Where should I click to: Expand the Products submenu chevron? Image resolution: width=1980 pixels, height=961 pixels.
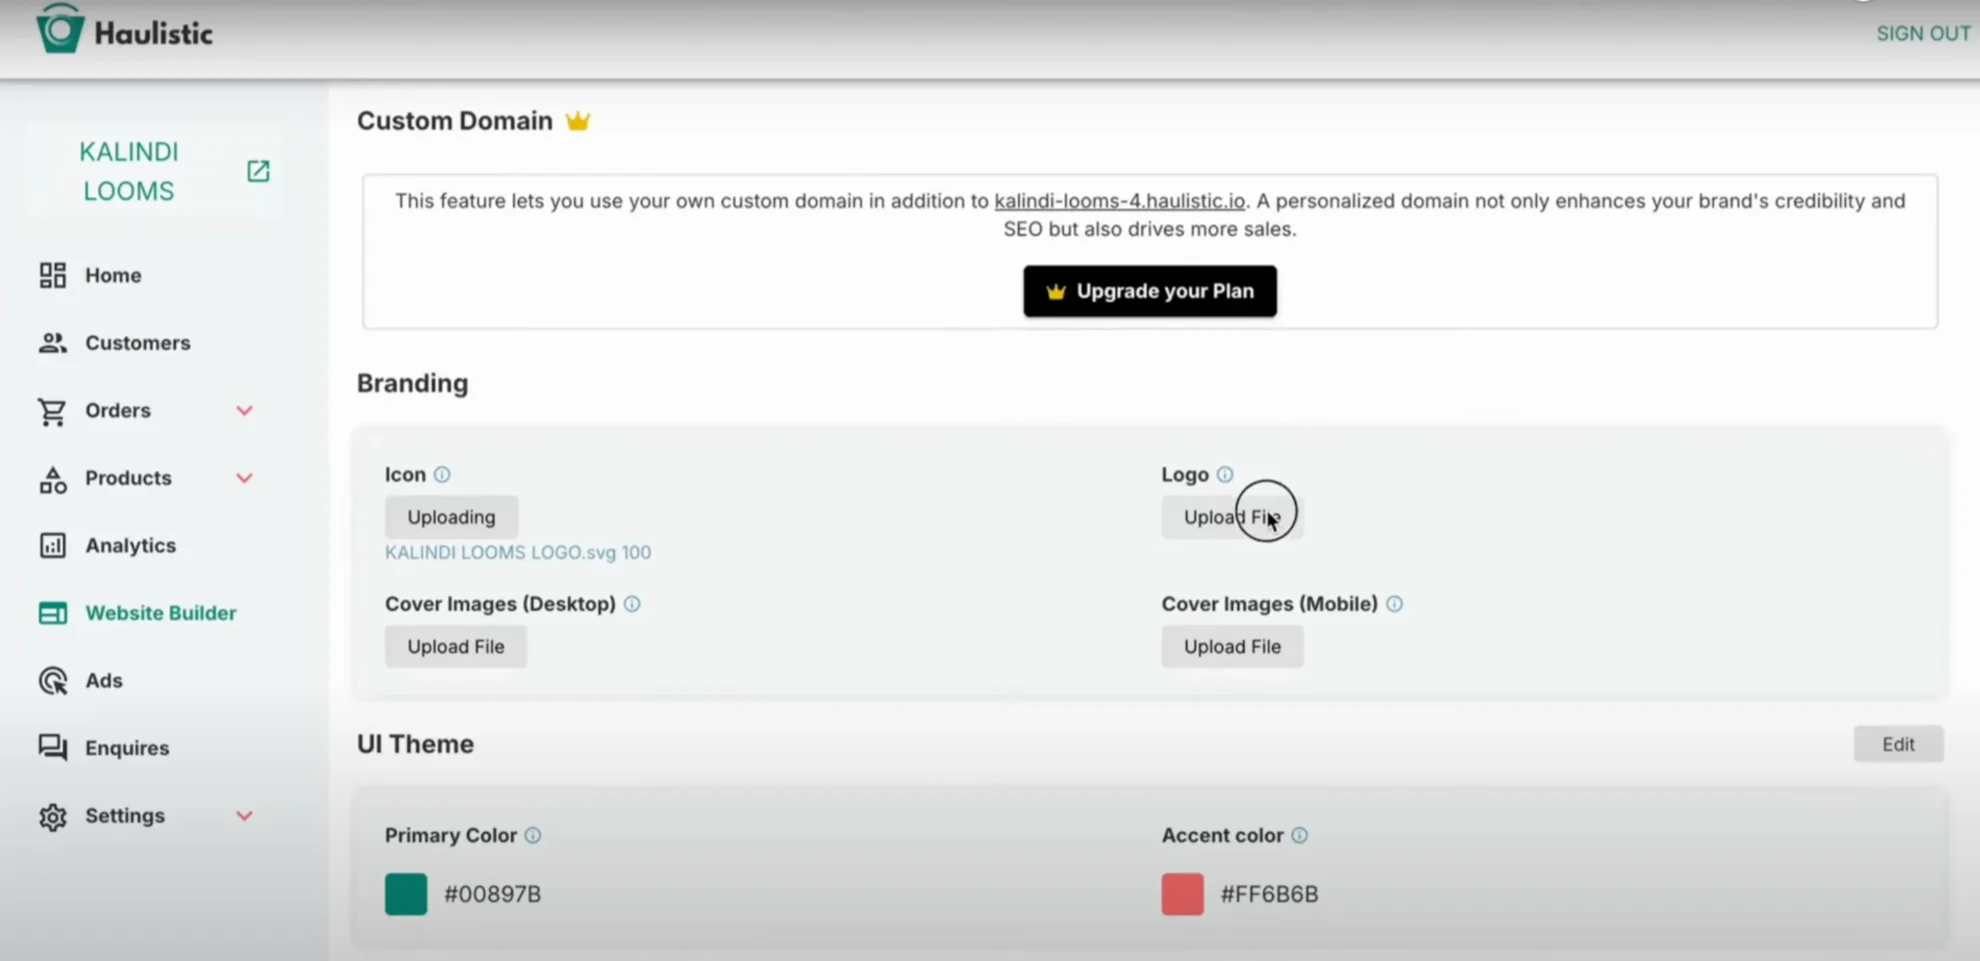tap(244, 478)
